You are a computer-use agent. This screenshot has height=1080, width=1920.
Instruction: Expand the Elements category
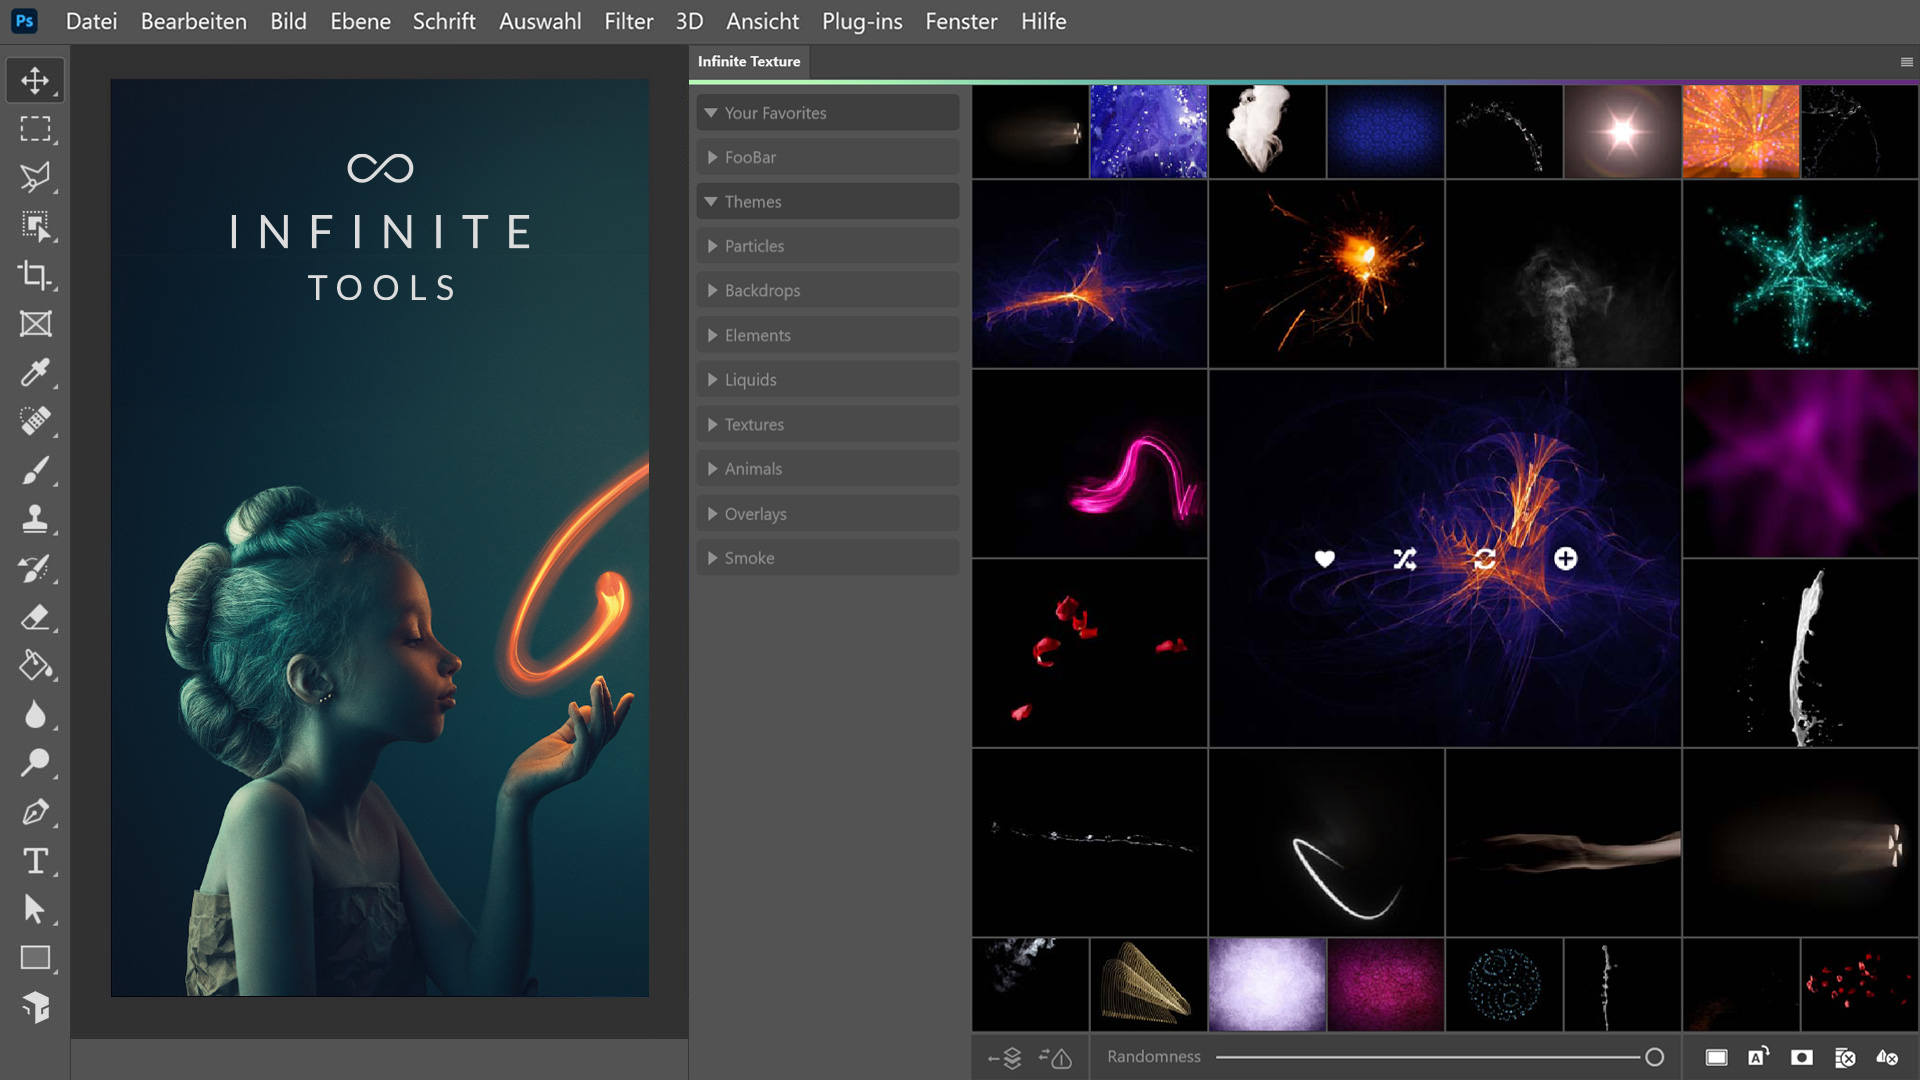pyautogui.click(x=828, y=335)
